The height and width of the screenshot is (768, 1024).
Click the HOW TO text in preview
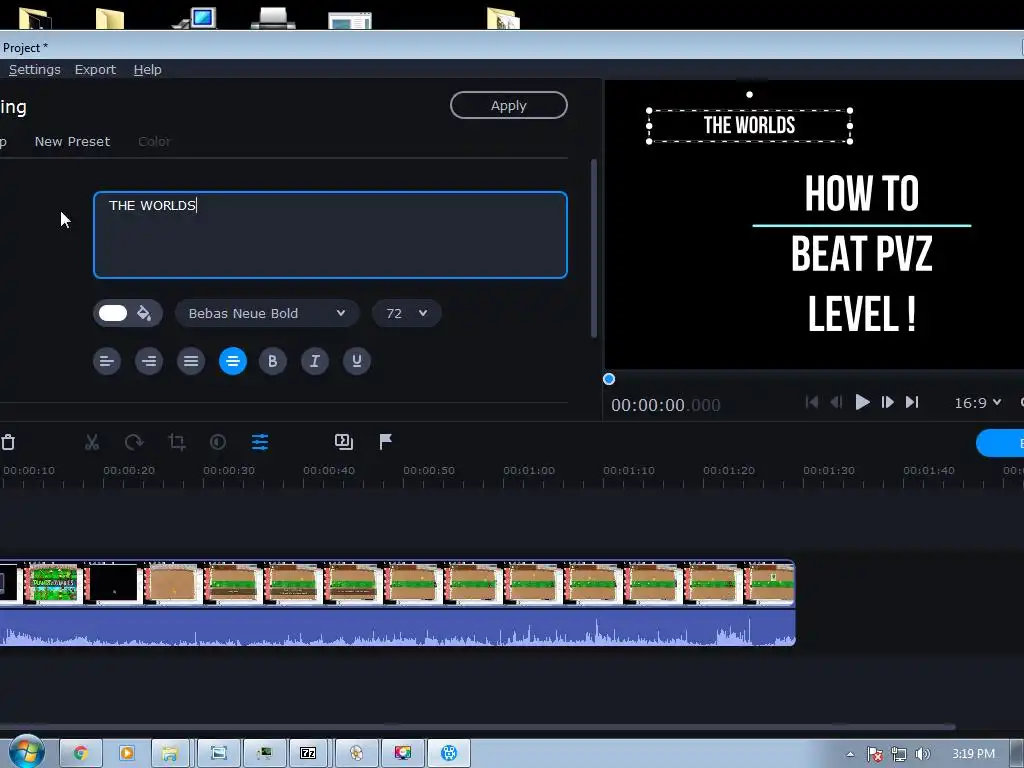coord(861,193)
